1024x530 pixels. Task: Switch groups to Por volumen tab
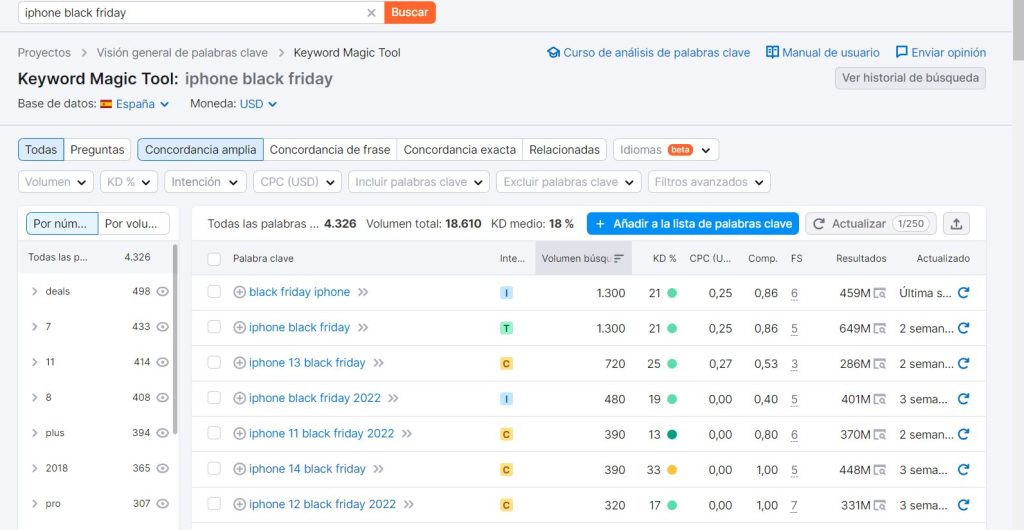click(133, 224)
